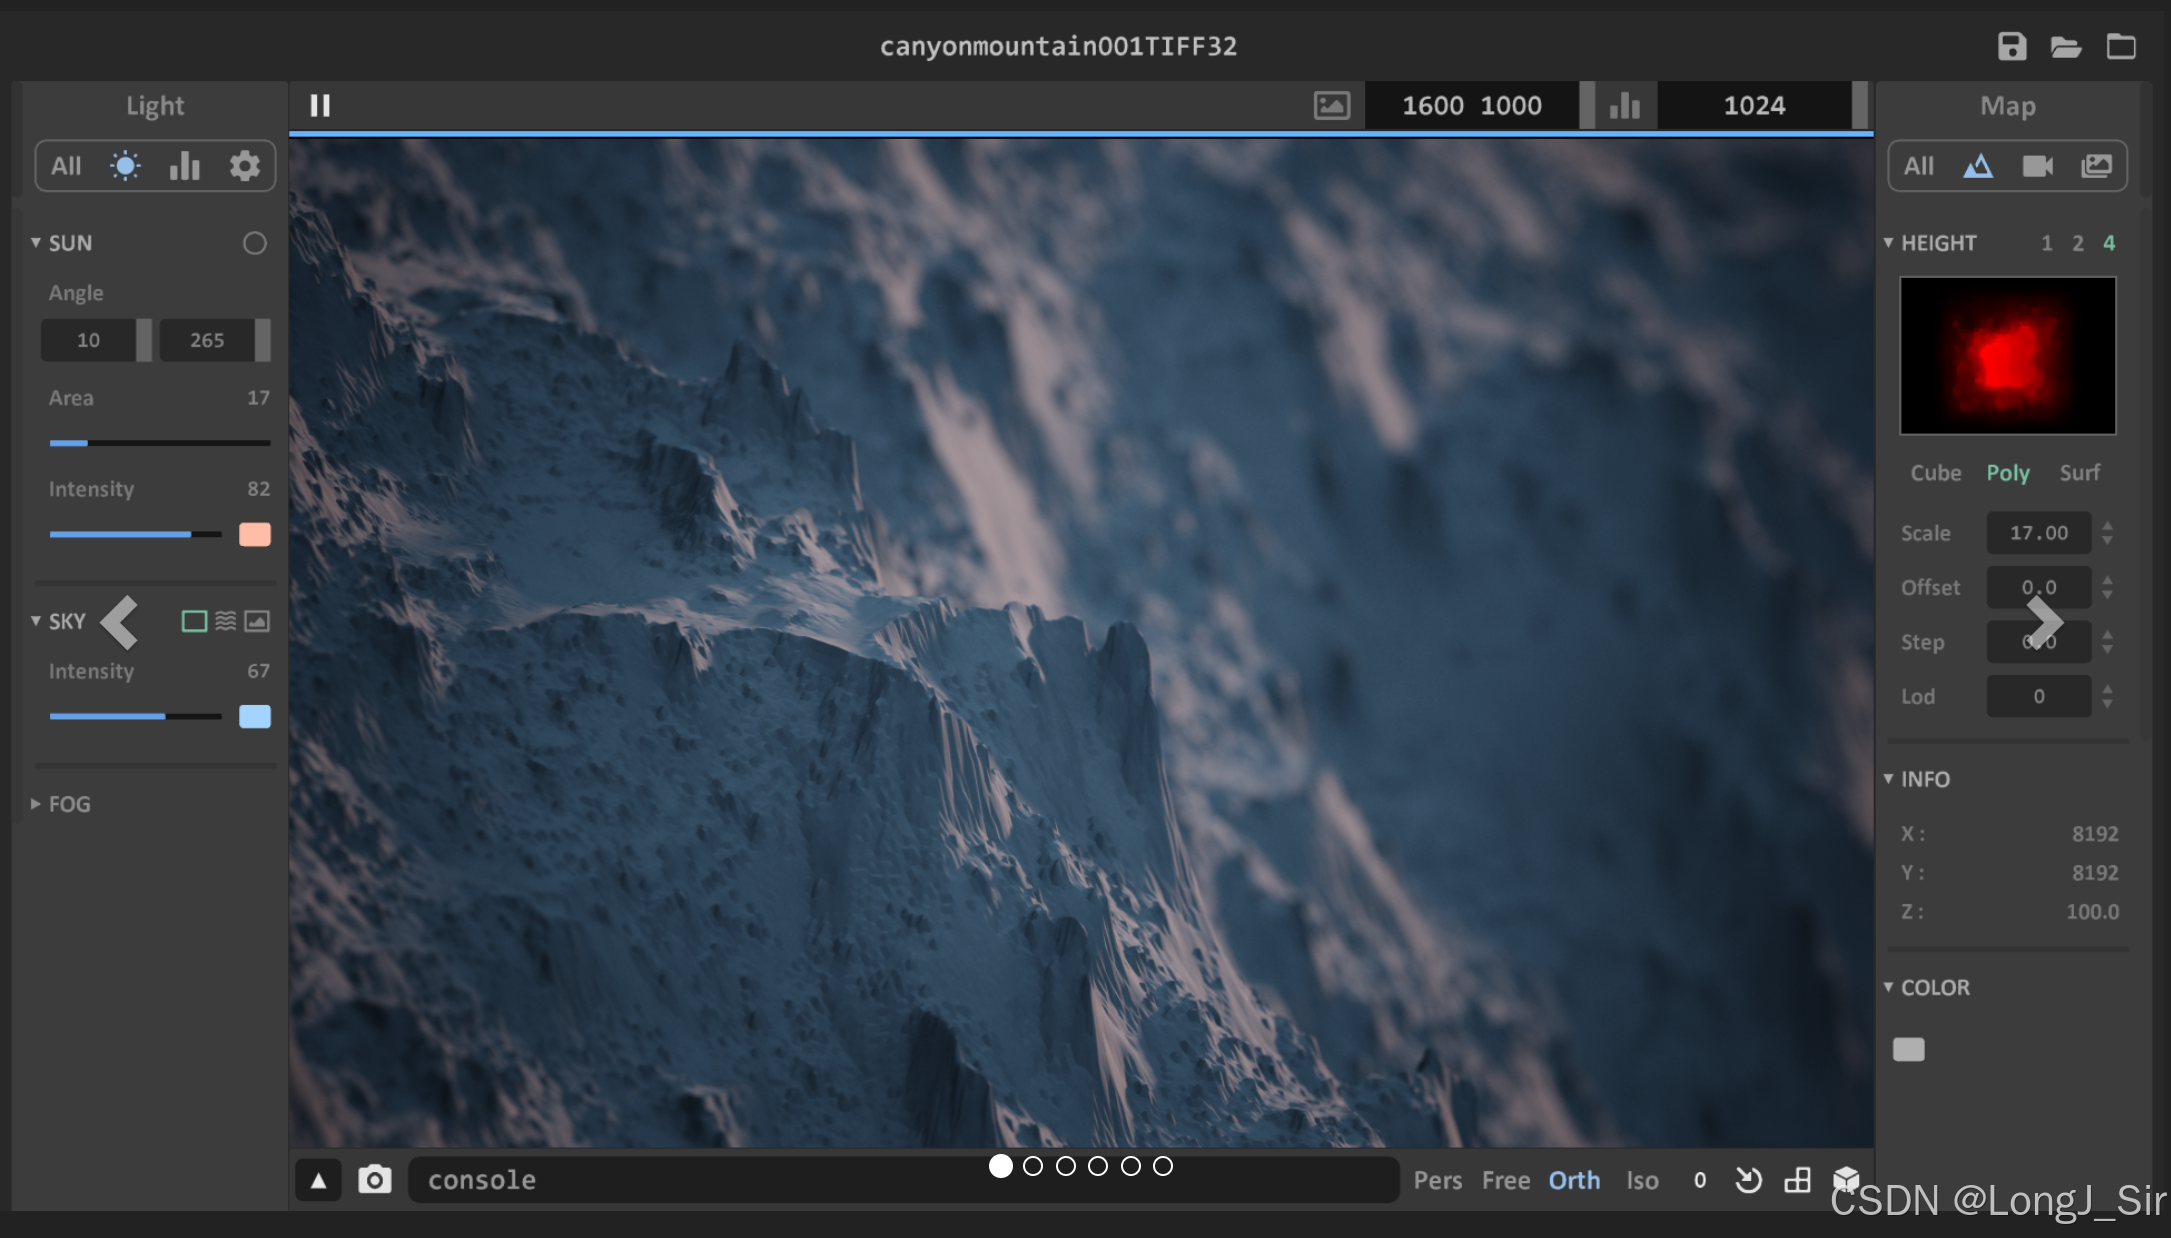Viewport: 2171px width, 1238px height.
Task: Select the Surf render mode
Action: (x=2079, y=473)
